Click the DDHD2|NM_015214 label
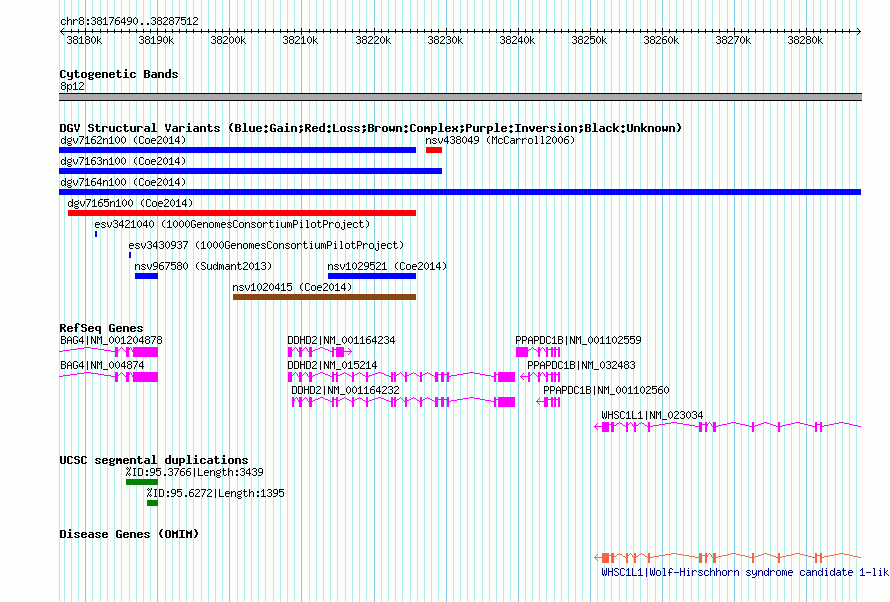The height and width of the screenshot is (602, 890). point(332,365)
